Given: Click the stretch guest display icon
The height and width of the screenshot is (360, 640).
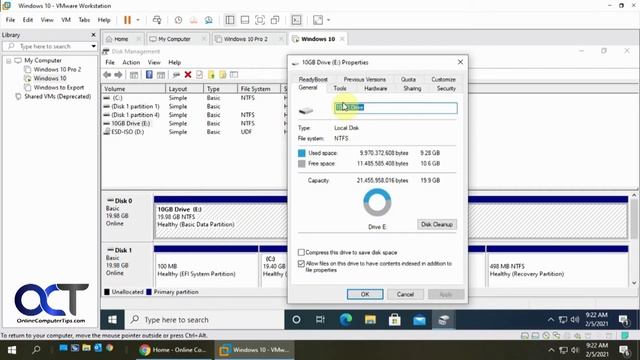Looking at the screenshot, I should point(318,20).
